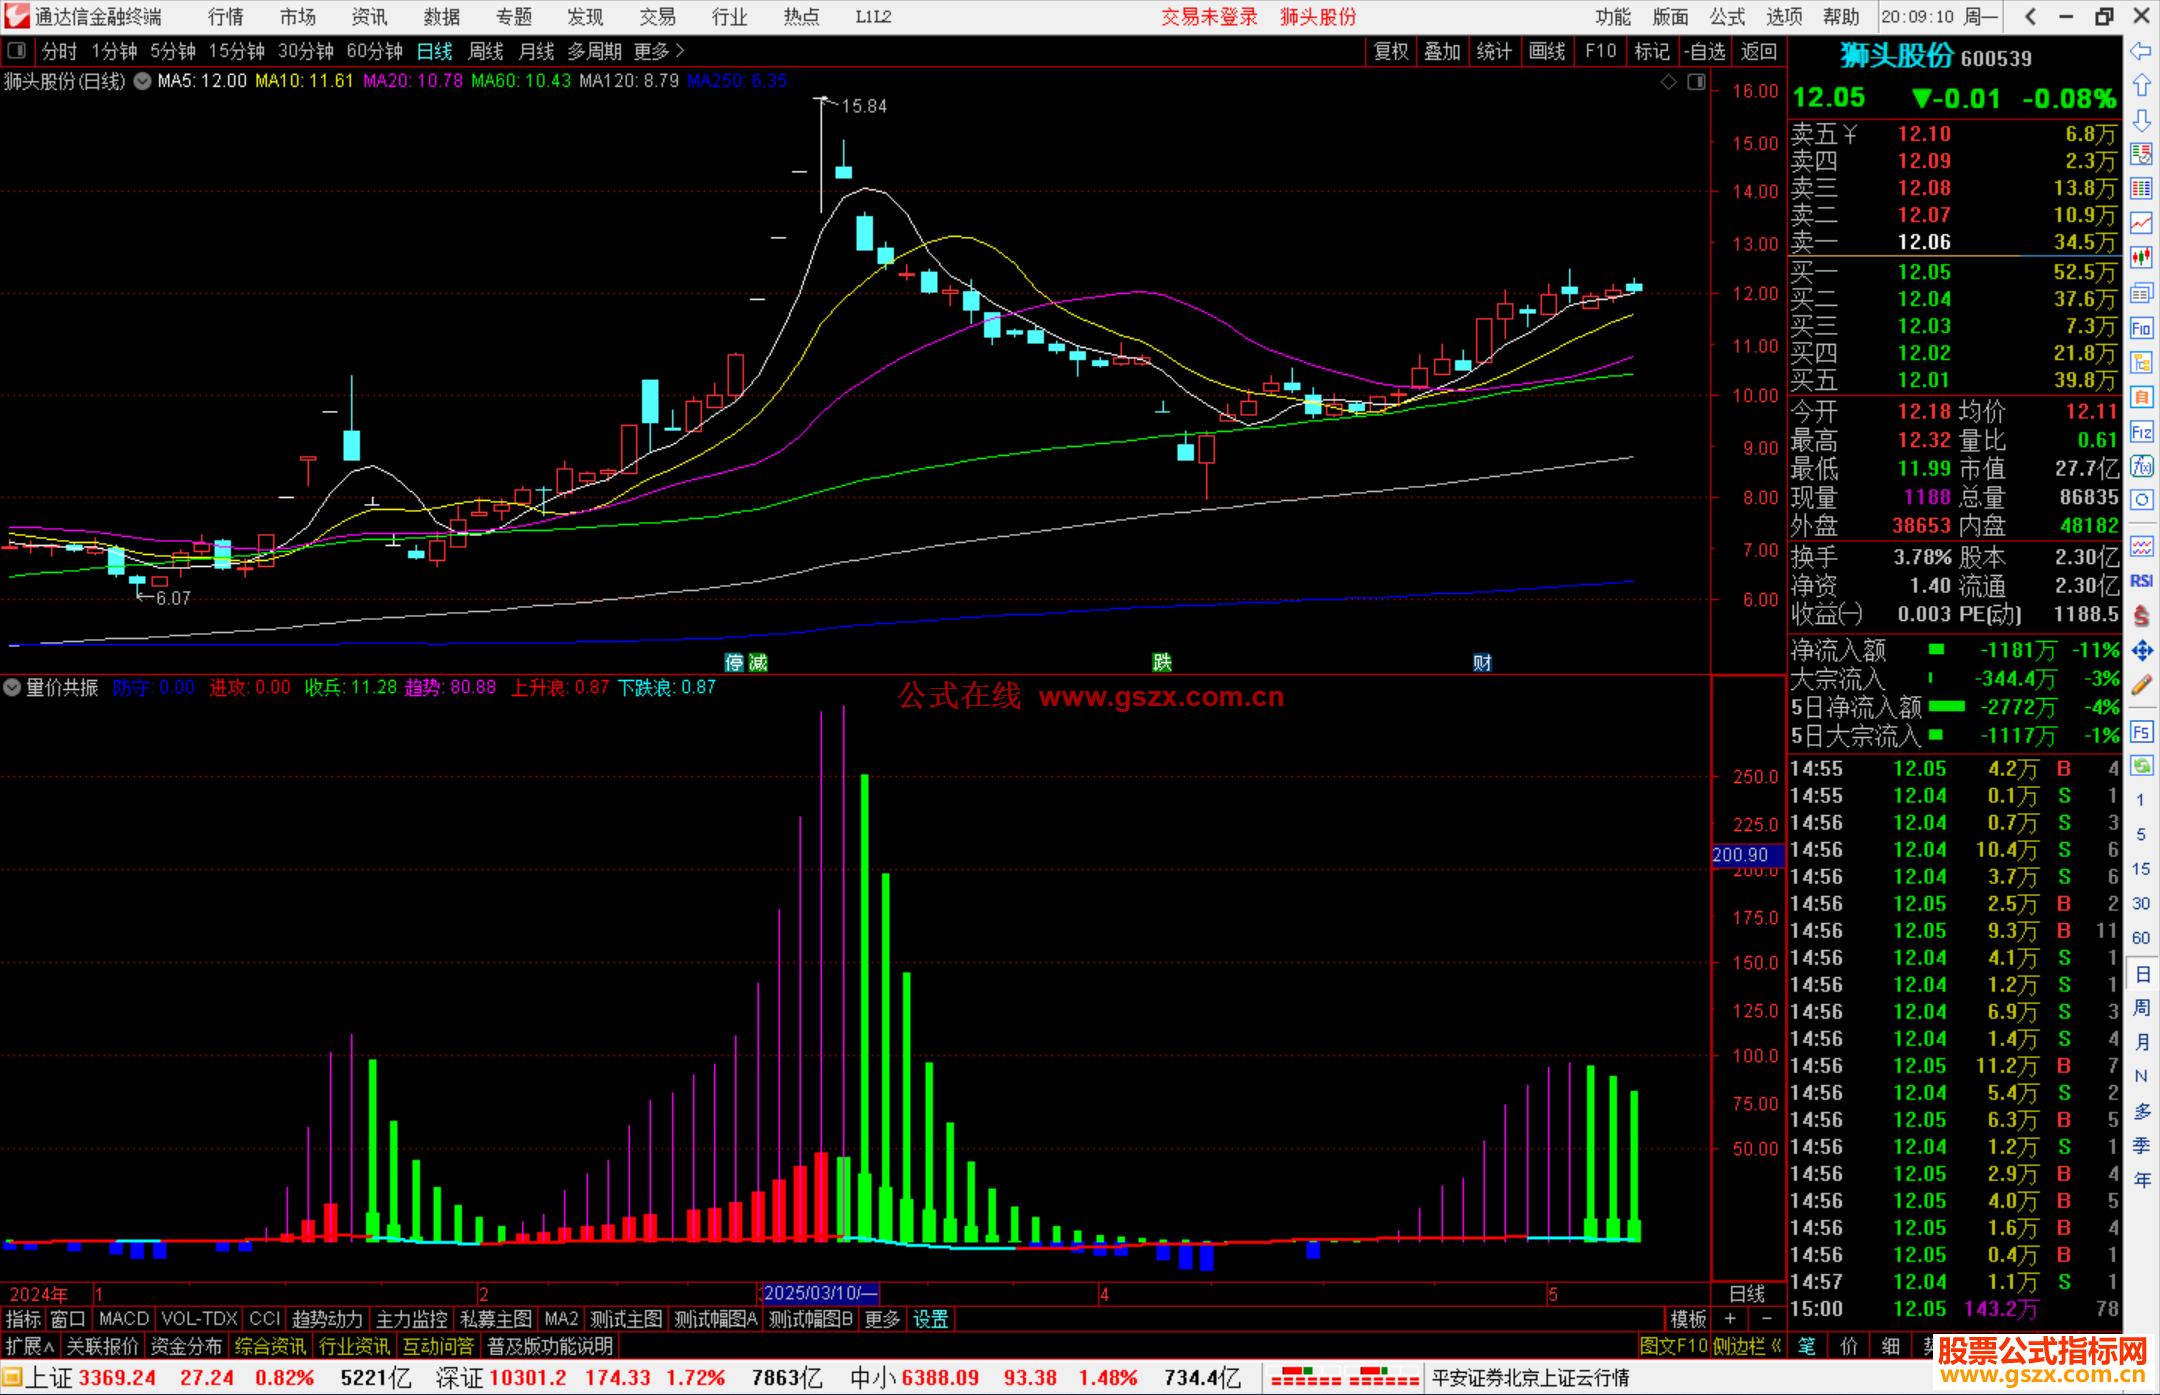
Task: Select the 日 period in right sidebar
Action: pyautogui.click(x=2141, y=974)
